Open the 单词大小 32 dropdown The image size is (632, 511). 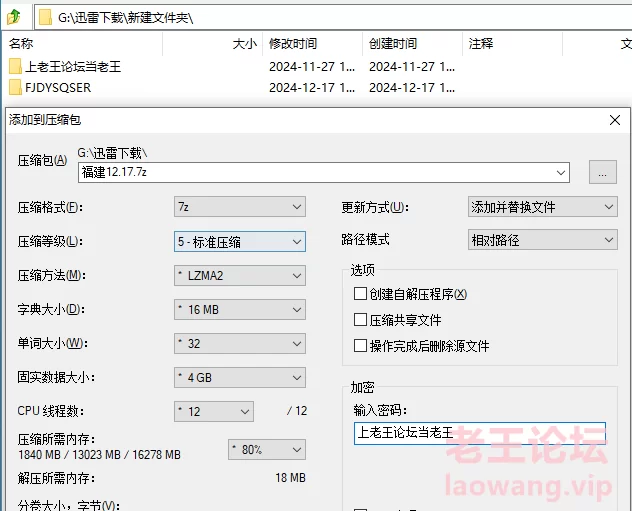click(240, 343)
